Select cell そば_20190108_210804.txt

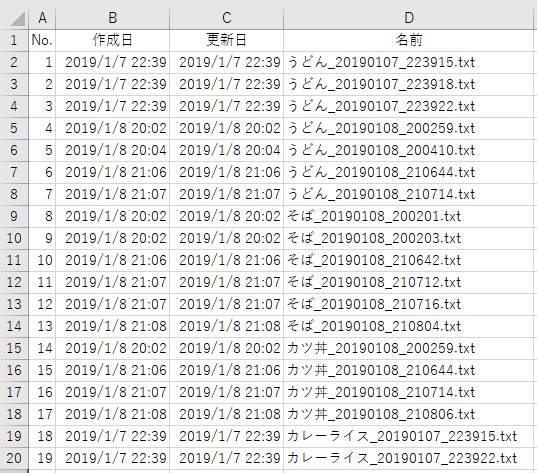tap(409, 326)
